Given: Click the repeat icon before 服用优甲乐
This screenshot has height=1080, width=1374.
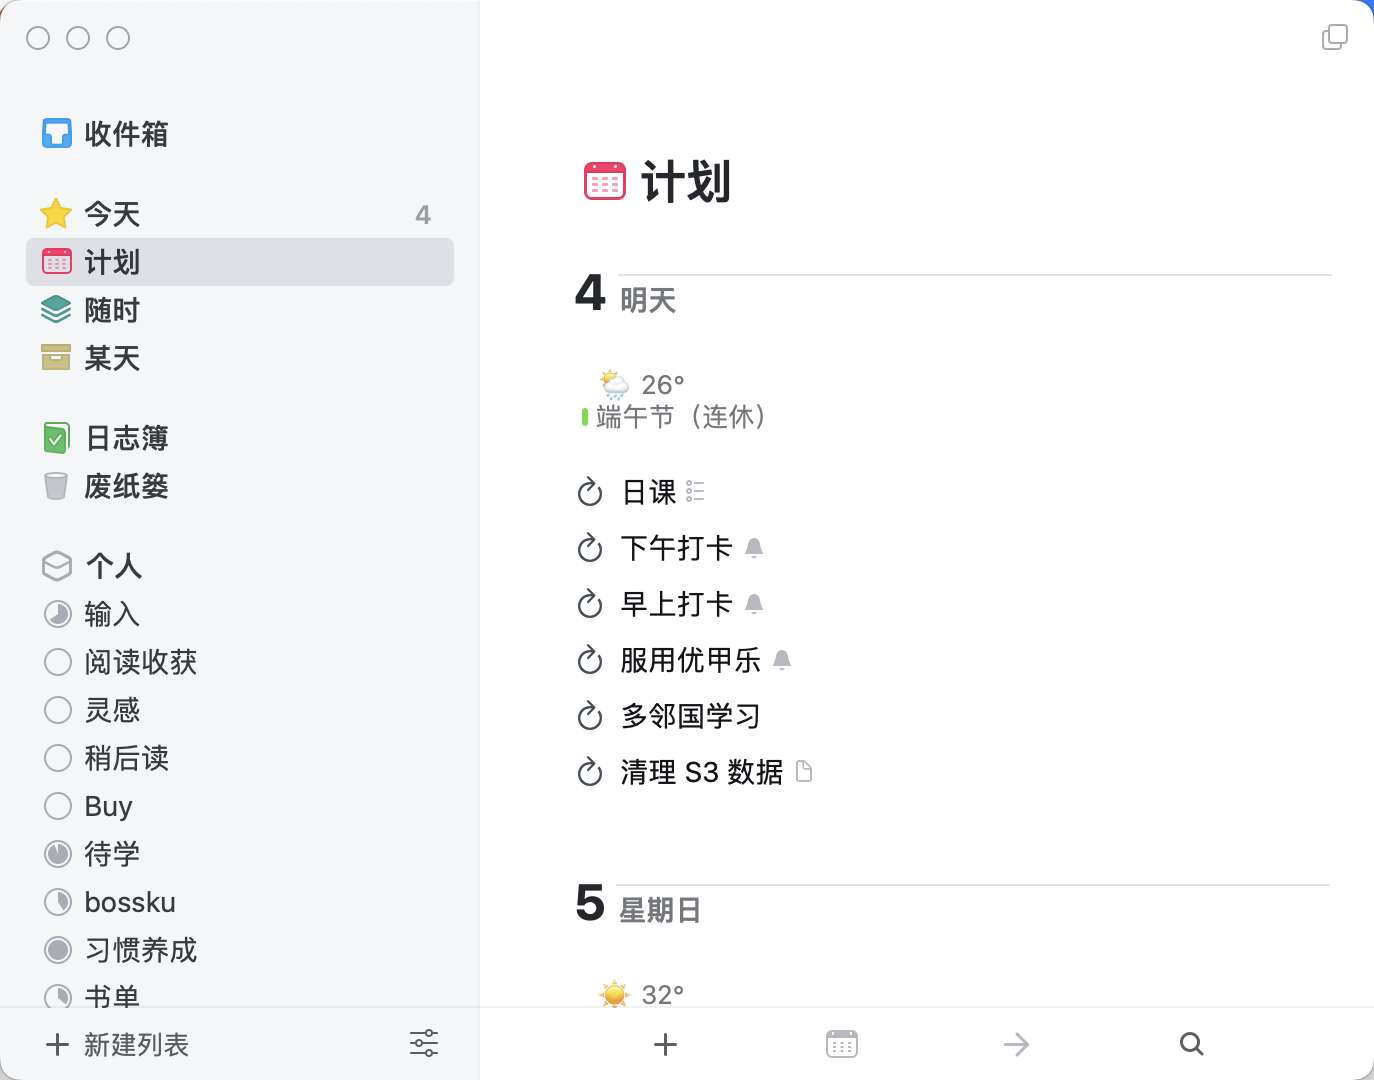Looking at the screenshot, I should 590,660.
